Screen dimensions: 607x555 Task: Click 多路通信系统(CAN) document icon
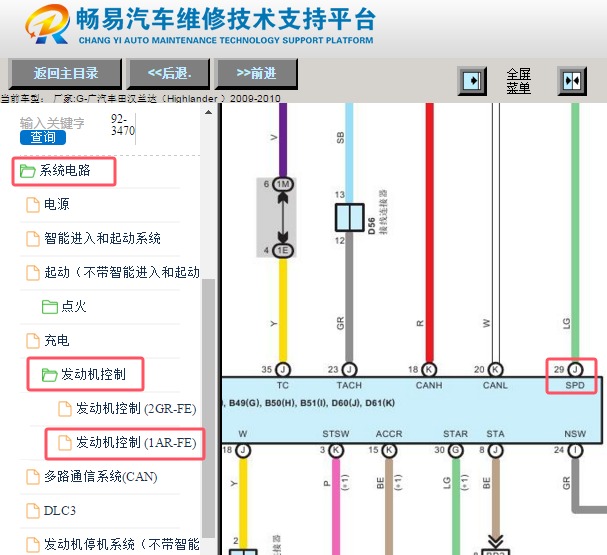[x=33, y=477]
